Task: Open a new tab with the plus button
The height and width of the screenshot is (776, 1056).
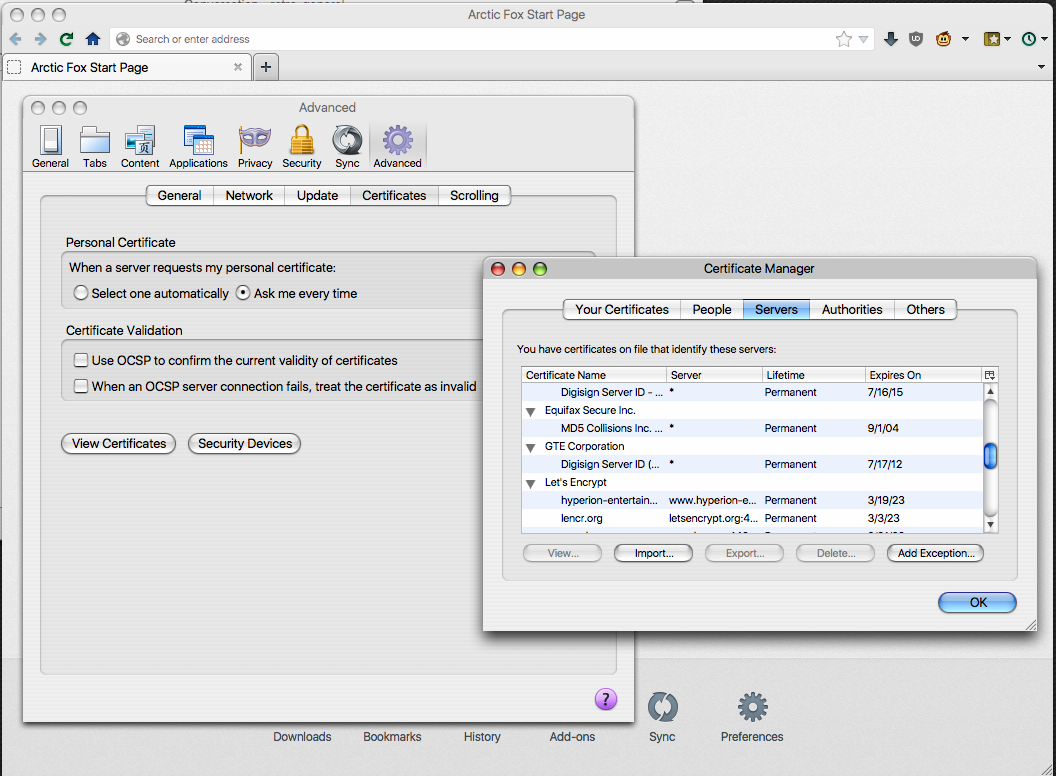Action: pos(266,67)
